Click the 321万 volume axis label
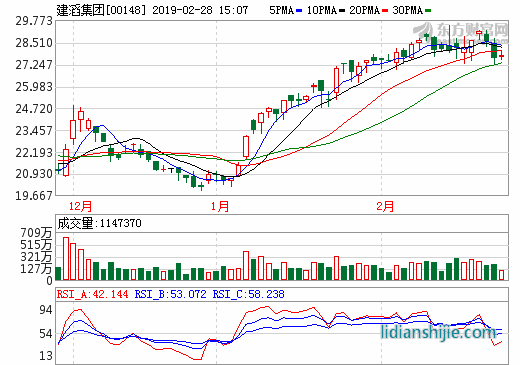This screenshot has height=365, width=520. click(x=36, y=257)
